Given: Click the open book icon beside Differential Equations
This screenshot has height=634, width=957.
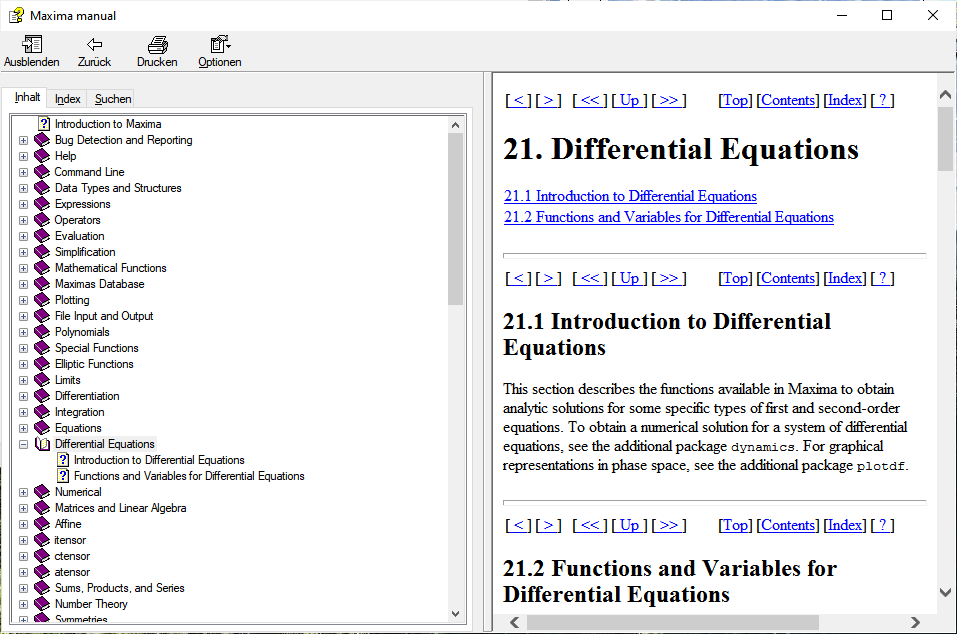Looking at the screenshot, I should point(42,444).
